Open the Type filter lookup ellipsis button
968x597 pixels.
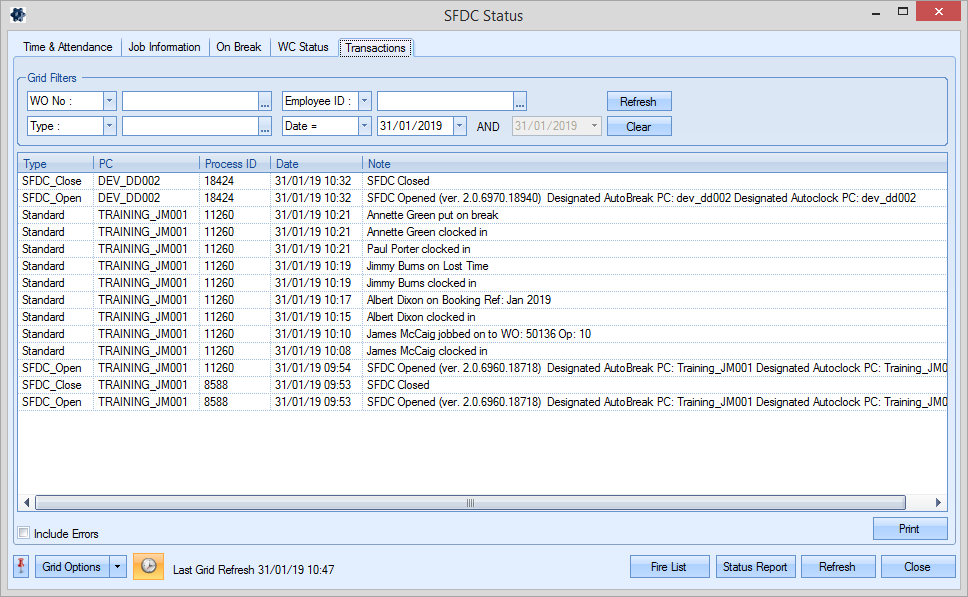[x=265, y=127]
